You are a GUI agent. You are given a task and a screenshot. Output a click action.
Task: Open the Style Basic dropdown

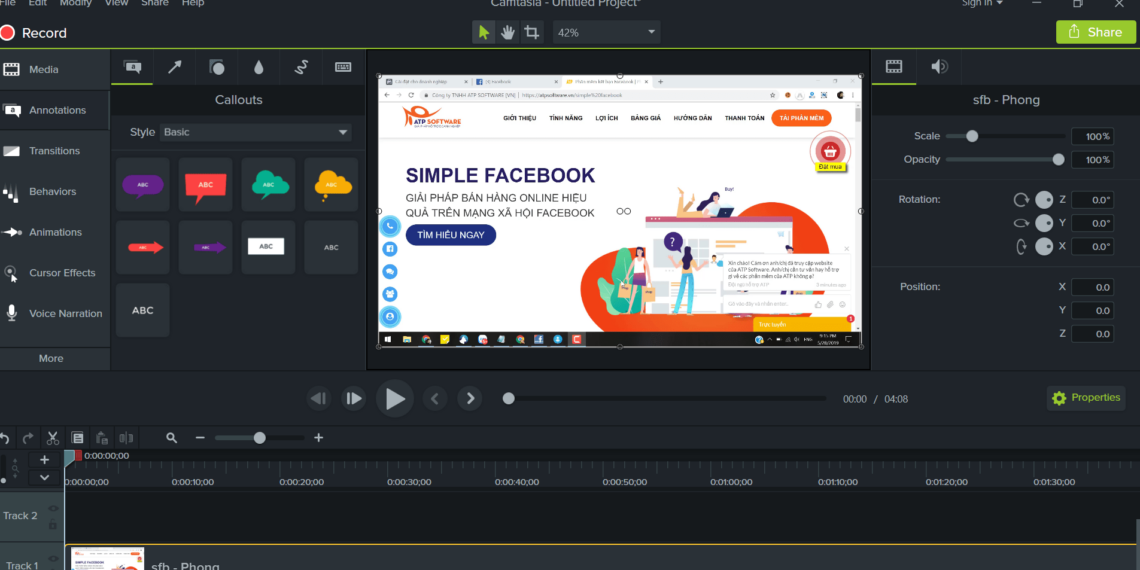(255, 132)
